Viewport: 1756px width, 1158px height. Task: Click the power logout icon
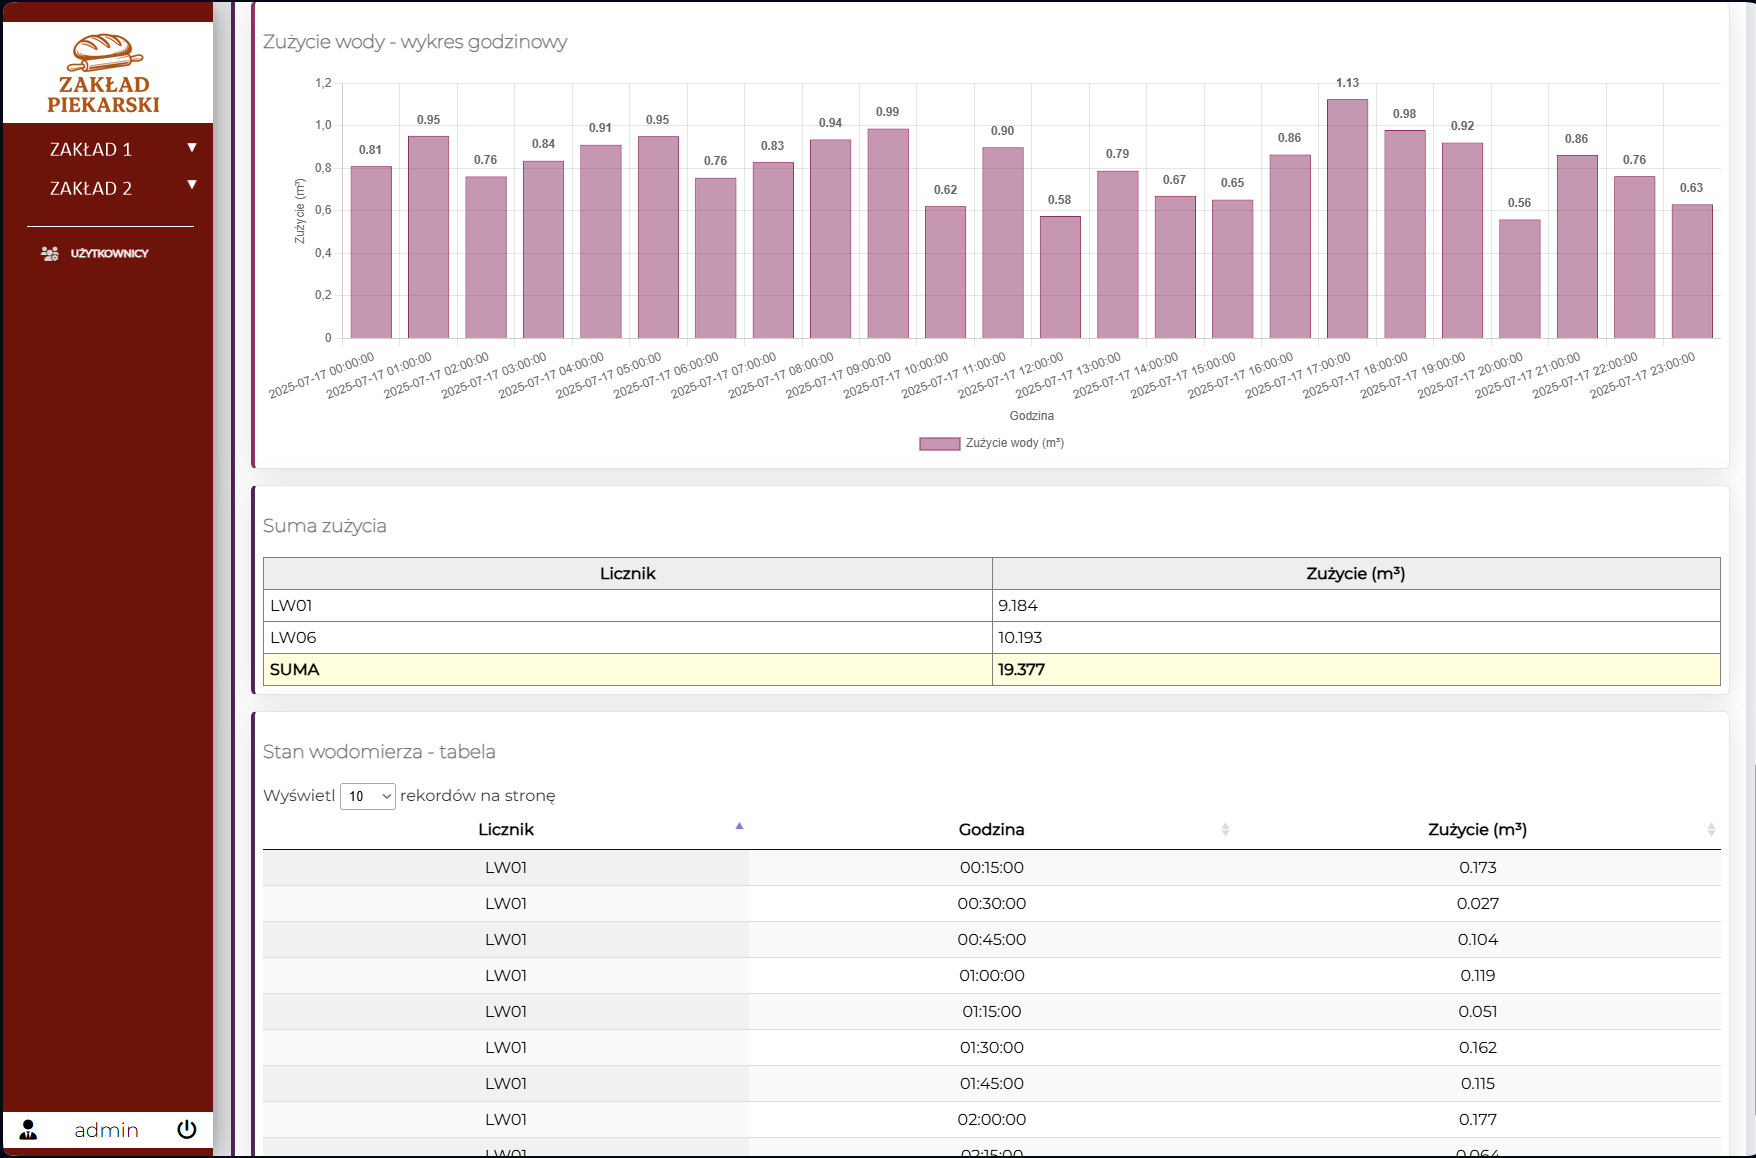187,1130
